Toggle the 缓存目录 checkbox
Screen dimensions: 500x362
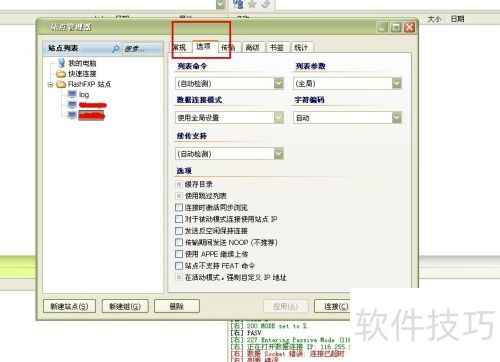point(179,184)
